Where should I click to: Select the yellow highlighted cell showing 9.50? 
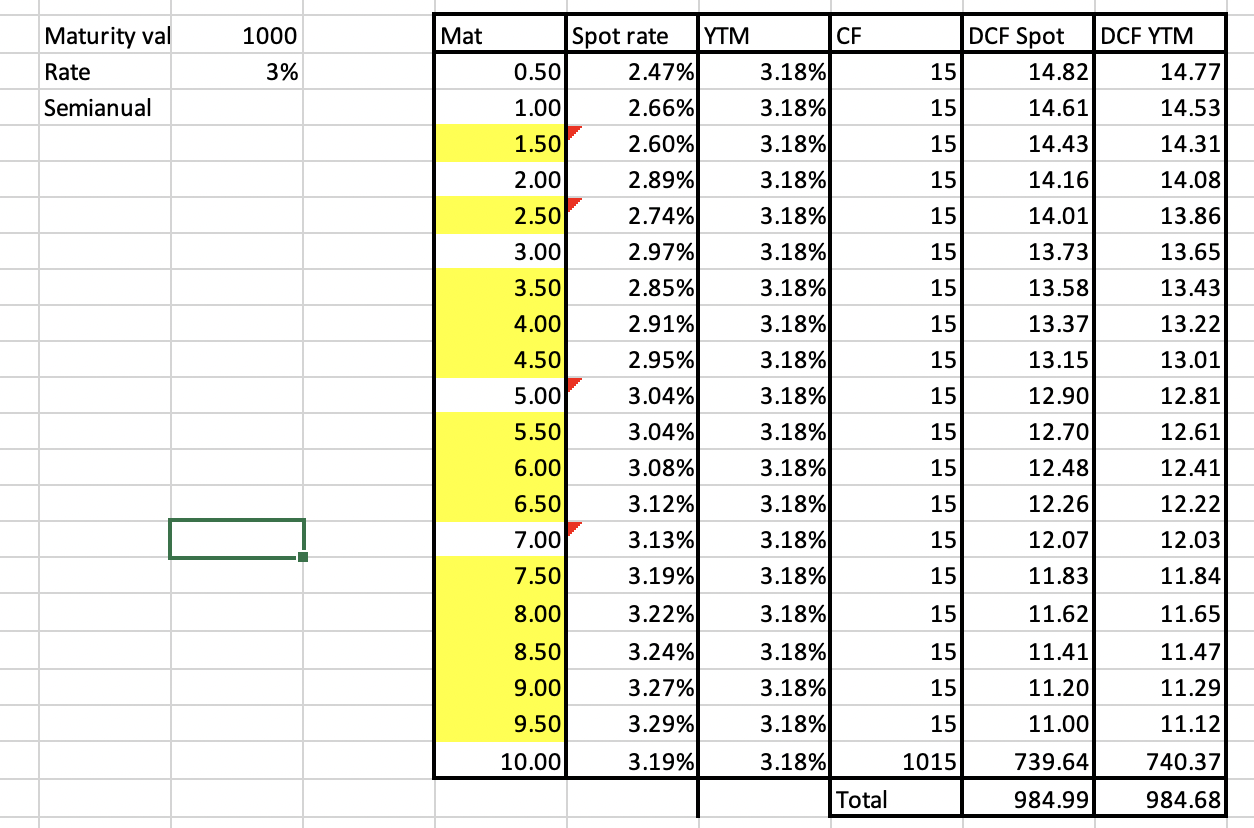(x=500, y=723)
